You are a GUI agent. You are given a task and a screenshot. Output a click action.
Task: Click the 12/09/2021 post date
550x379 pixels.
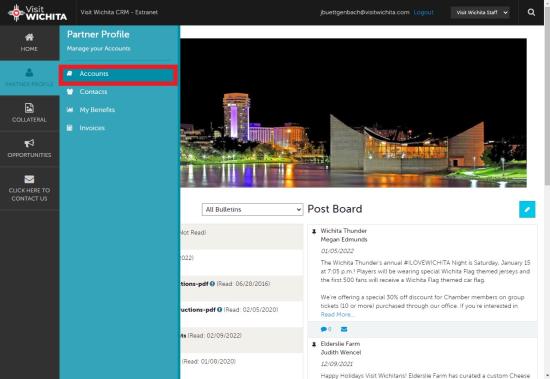click(336, 364)
